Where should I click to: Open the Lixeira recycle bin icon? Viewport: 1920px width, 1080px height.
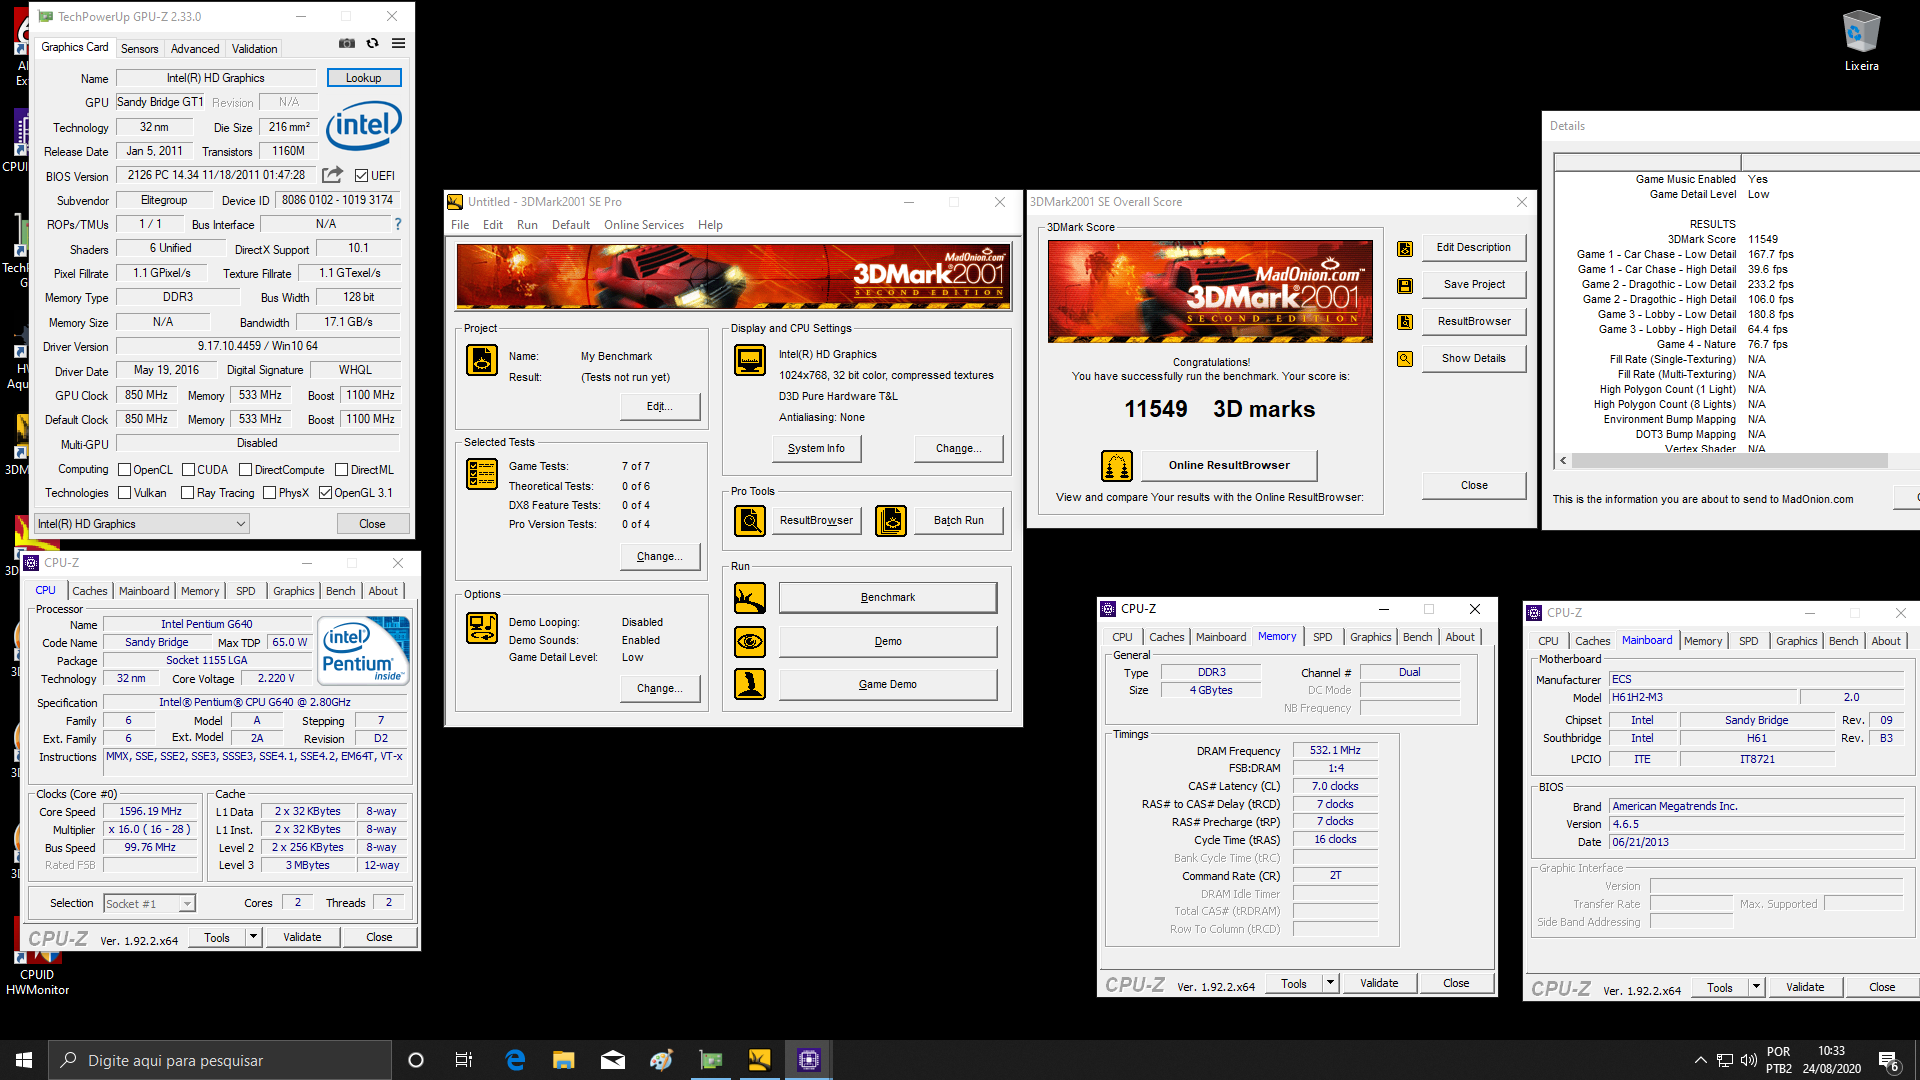(1861, 41)
